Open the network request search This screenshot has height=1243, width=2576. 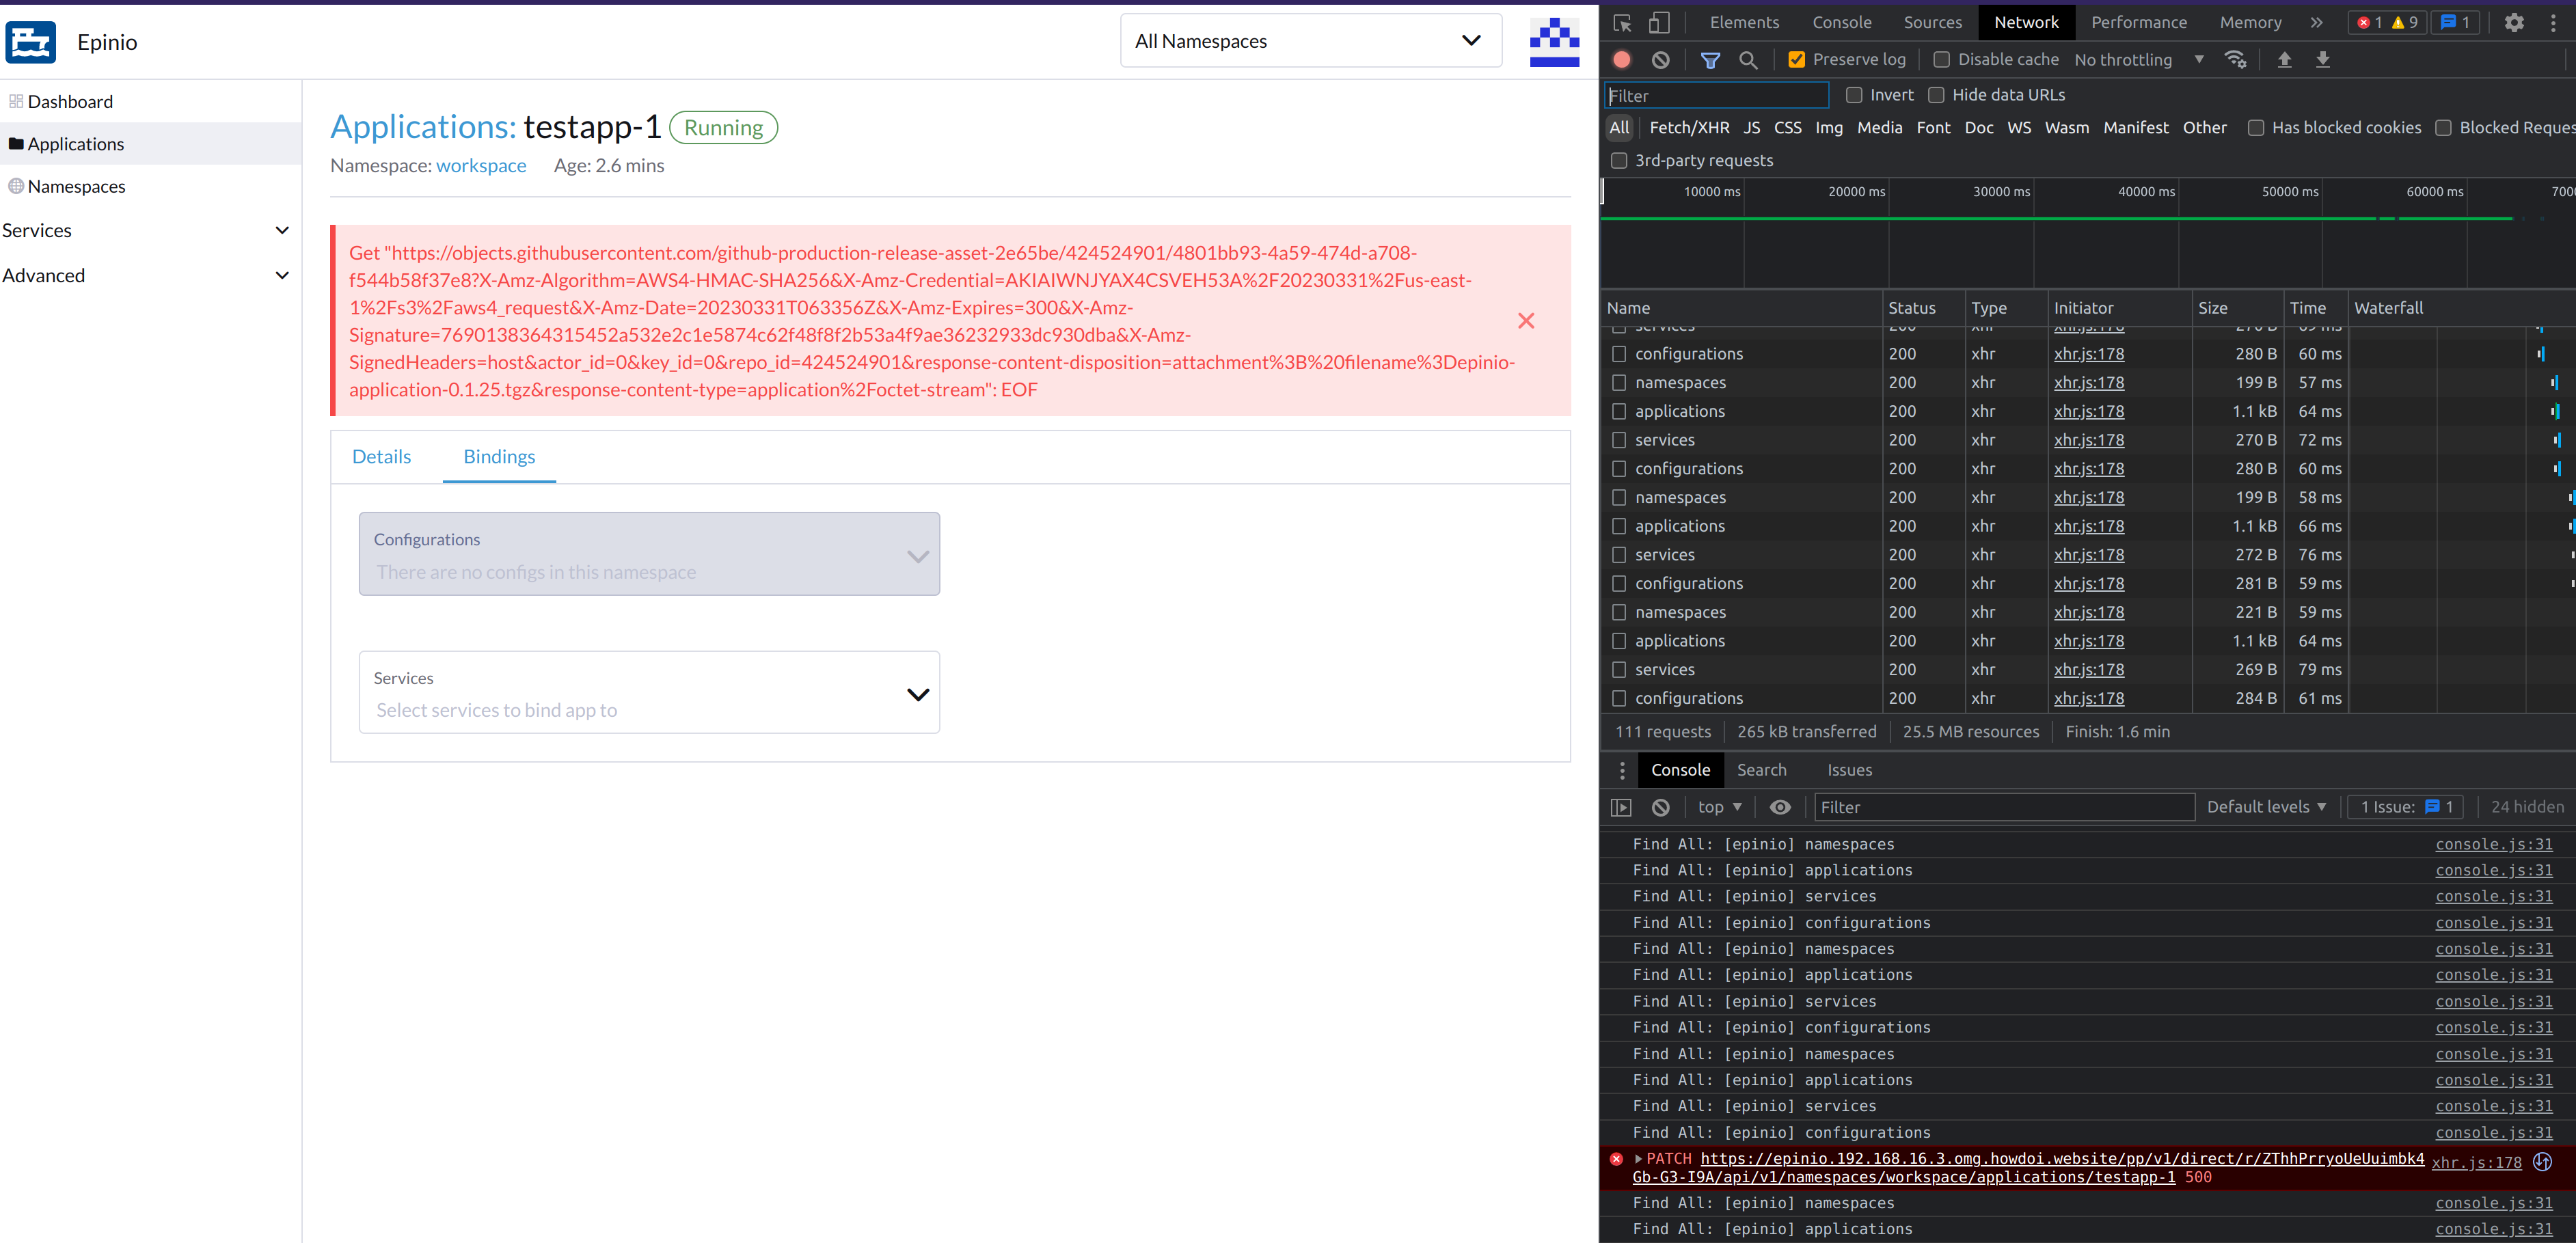click(x=1748, y=59)
